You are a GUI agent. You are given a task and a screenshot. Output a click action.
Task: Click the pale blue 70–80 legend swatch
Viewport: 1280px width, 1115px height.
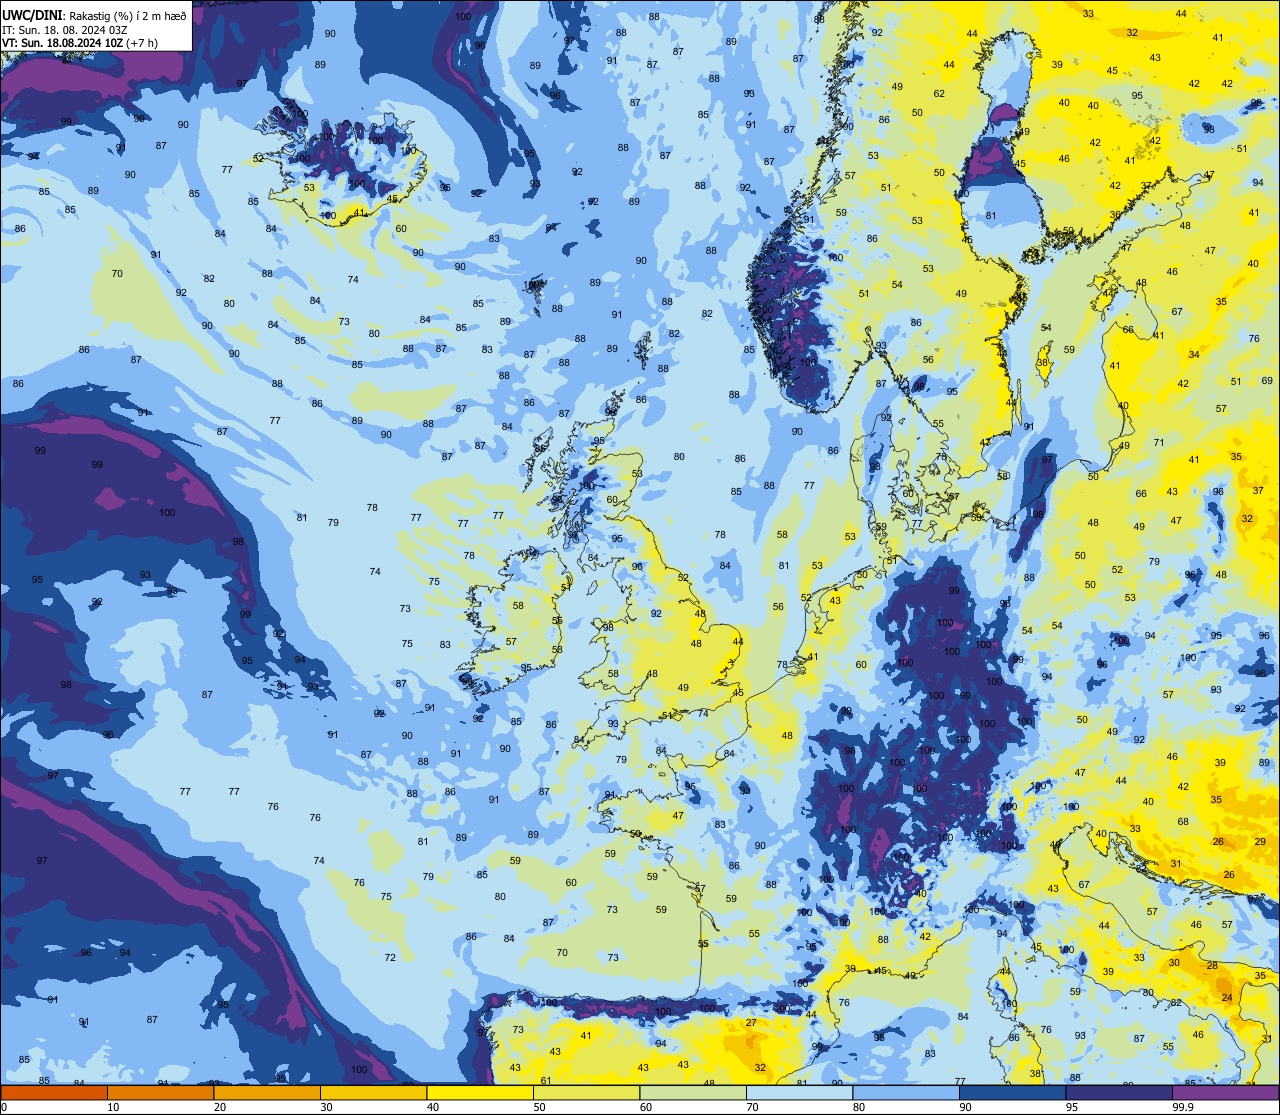[x=800, y=1092]
